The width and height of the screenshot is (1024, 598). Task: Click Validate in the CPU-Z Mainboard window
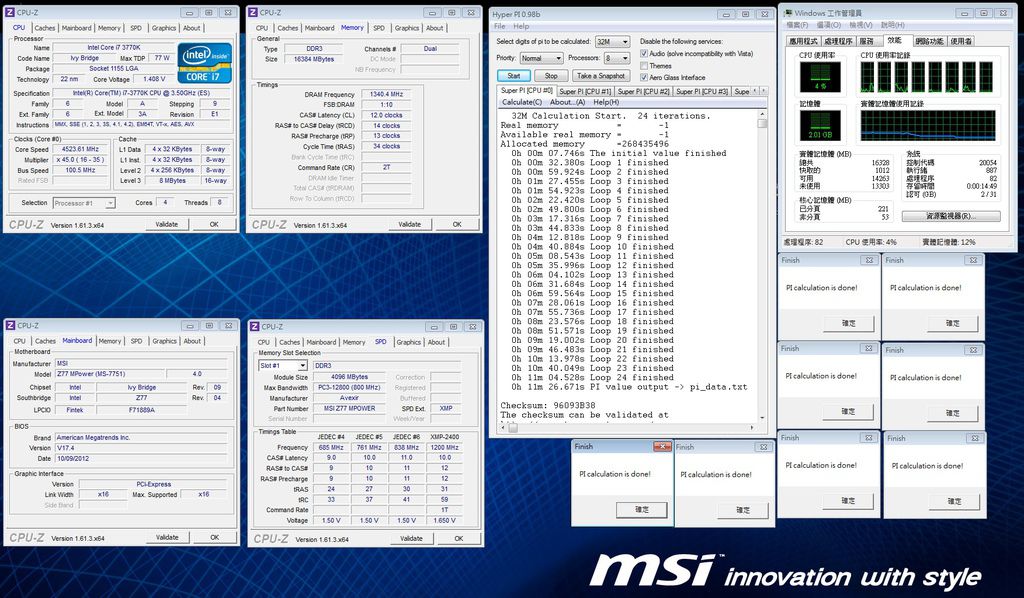pos(167,537)
